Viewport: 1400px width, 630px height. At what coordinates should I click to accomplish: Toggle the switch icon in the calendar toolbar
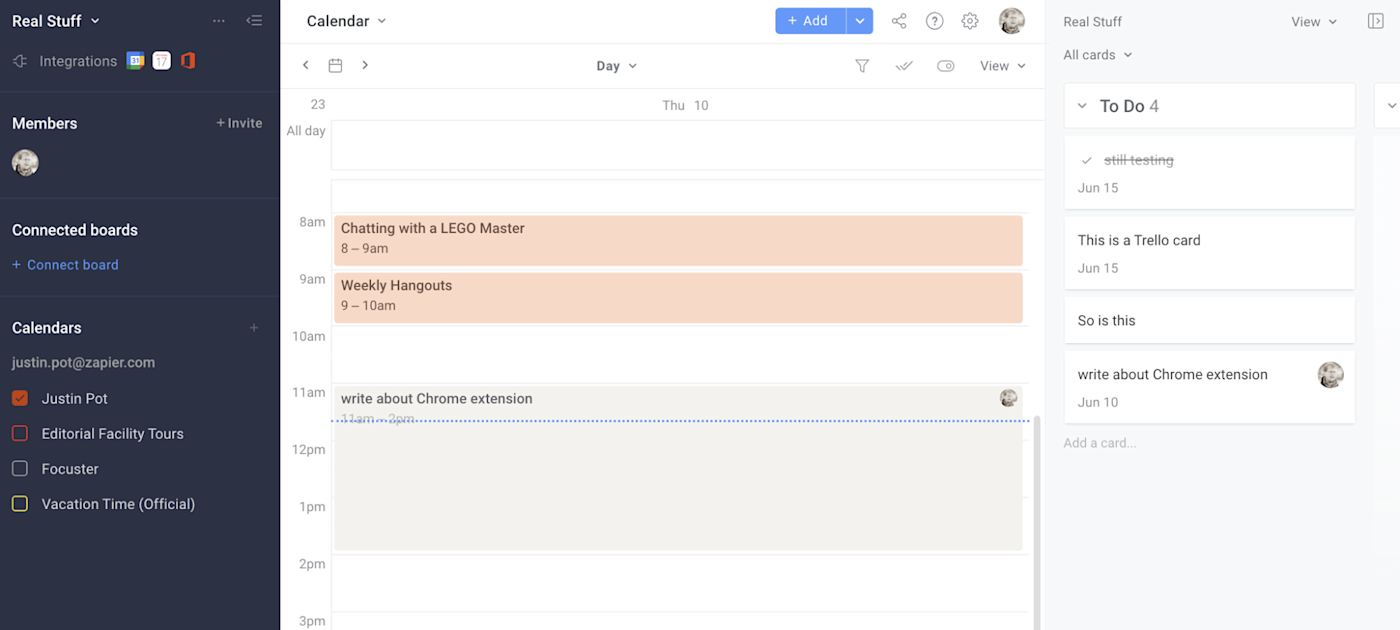[x=946, y=66]
